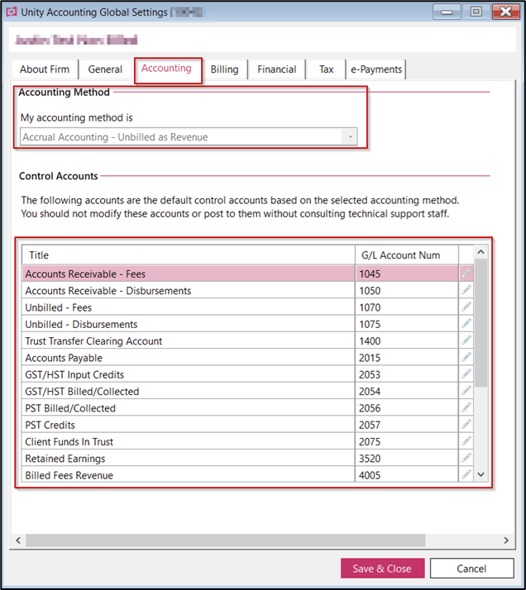This screenshot has width=526, height=590.
Task: Select the Retained Earnings row
Action: 248,458
